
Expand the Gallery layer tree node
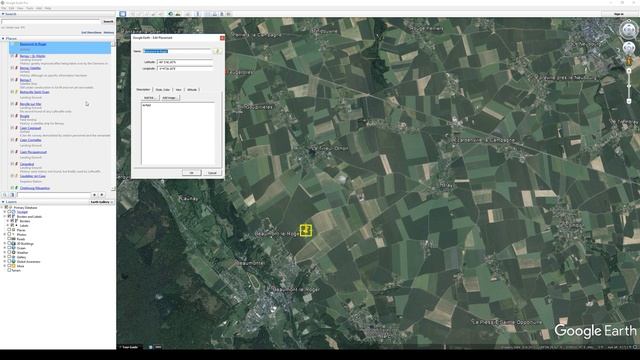point(5,257)
